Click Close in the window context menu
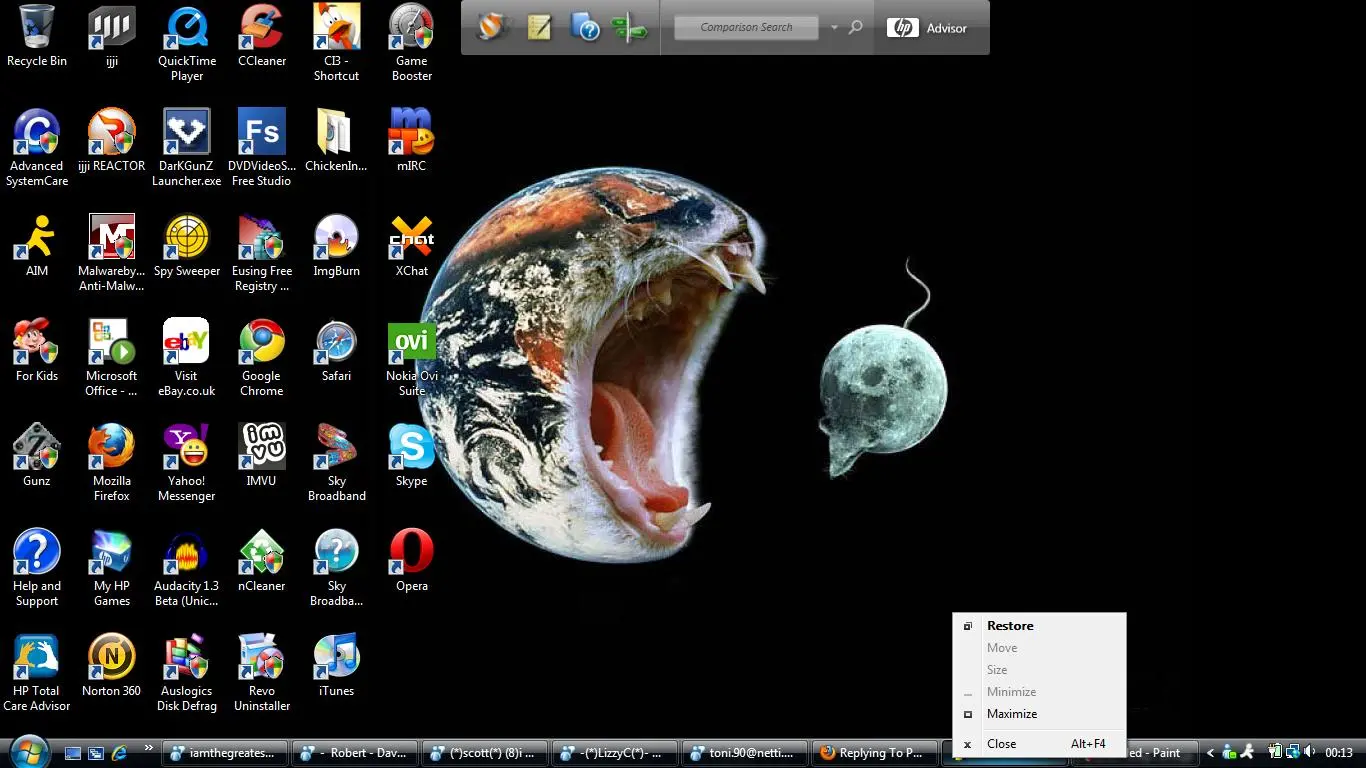1366x768 pixels. pos(1001,744)
